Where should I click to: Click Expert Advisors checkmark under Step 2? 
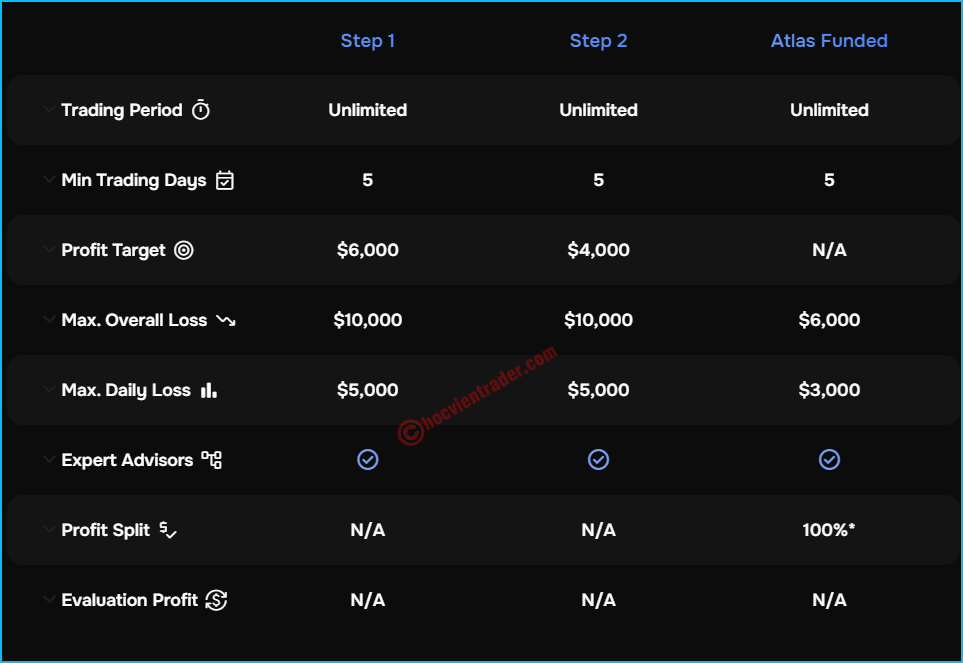tap(598, 459)
